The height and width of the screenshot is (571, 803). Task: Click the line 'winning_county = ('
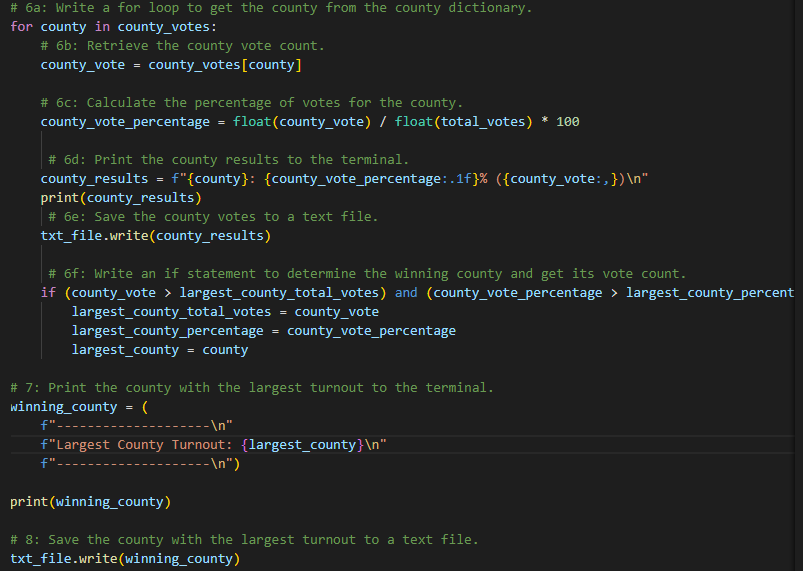(79, 407)
